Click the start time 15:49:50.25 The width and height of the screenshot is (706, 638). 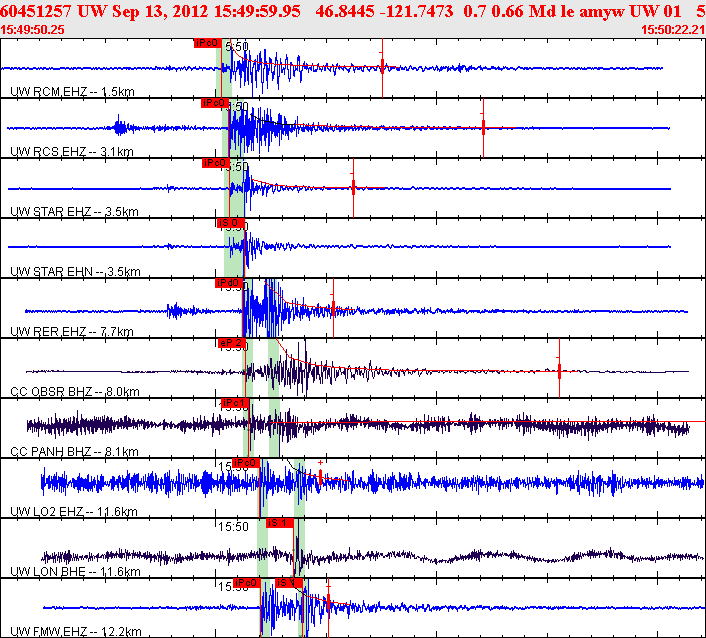pos(32,30)
